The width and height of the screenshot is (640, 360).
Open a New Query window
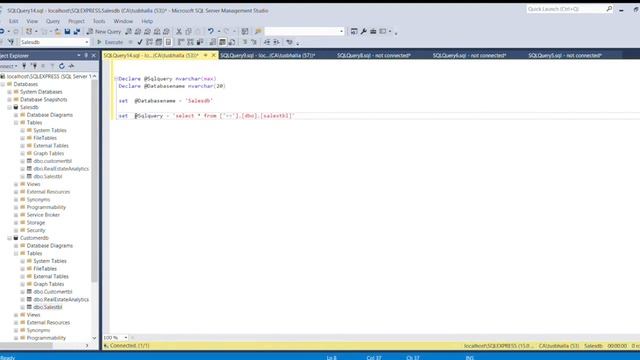tap(104, 31)
